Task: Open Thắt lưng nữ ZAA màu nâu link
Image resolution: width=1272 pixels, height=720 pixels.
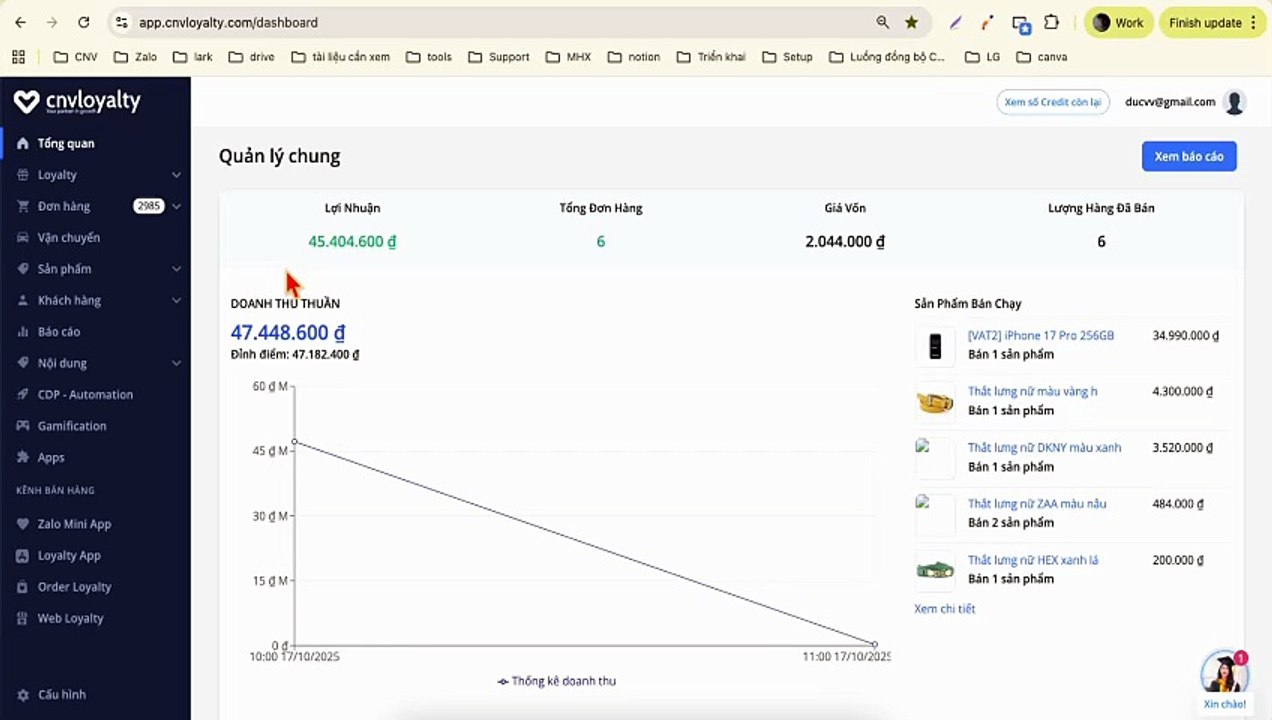Action: pyautogui.click(x=1037, y=504)
